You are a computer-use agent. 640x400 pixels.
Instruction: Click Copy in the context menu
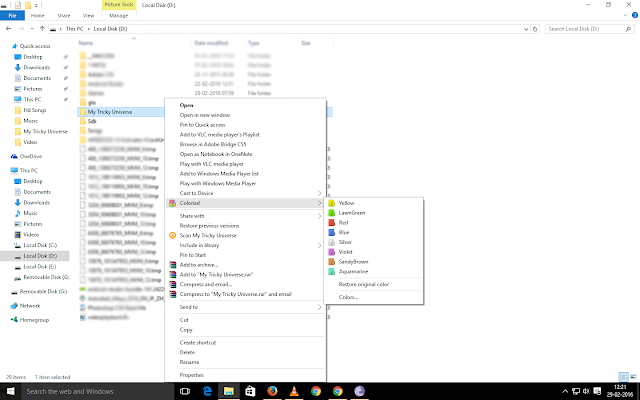pos(245,330)
